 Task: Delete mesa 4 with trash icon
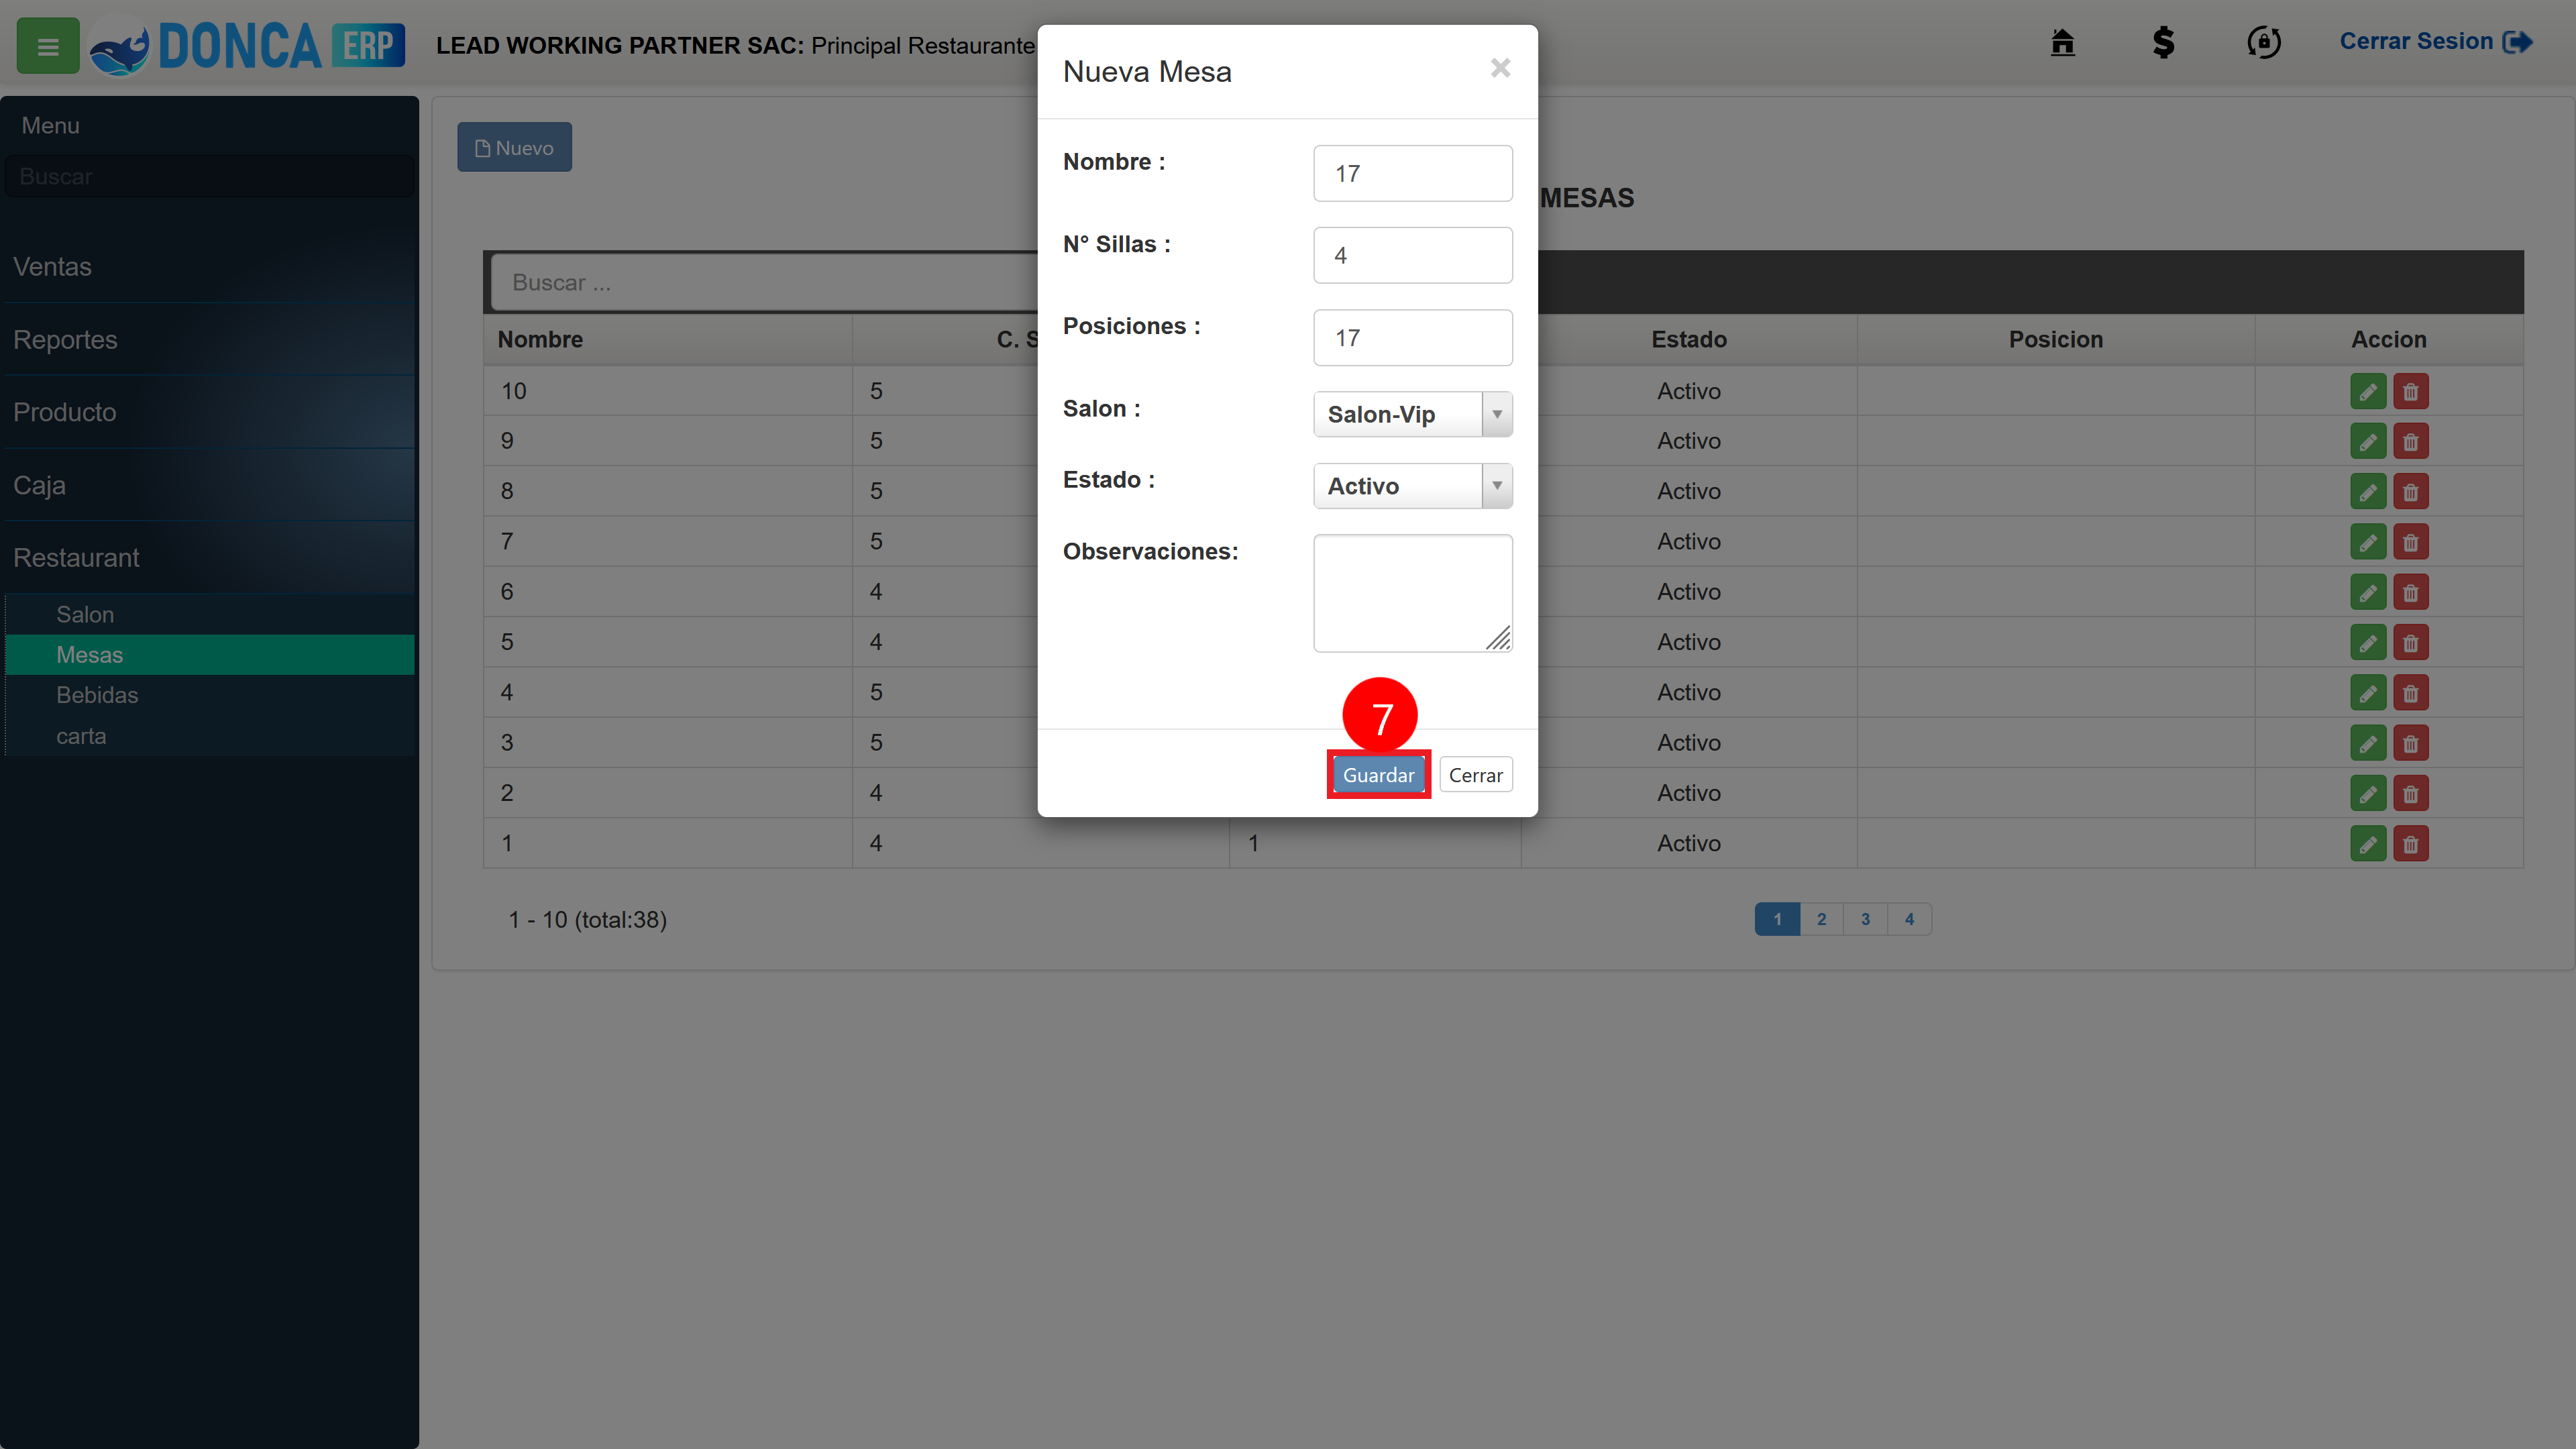2410,692
